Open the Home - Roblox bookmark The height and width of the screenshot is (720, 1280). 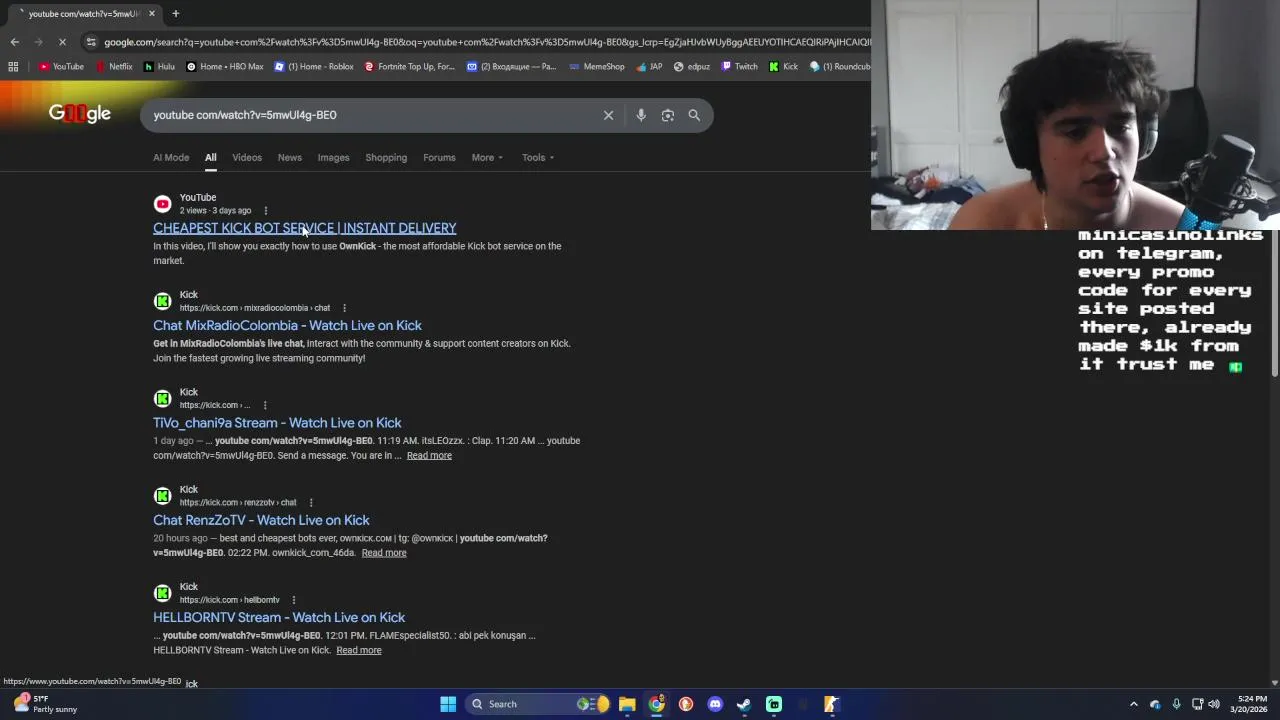pos(314,67)
